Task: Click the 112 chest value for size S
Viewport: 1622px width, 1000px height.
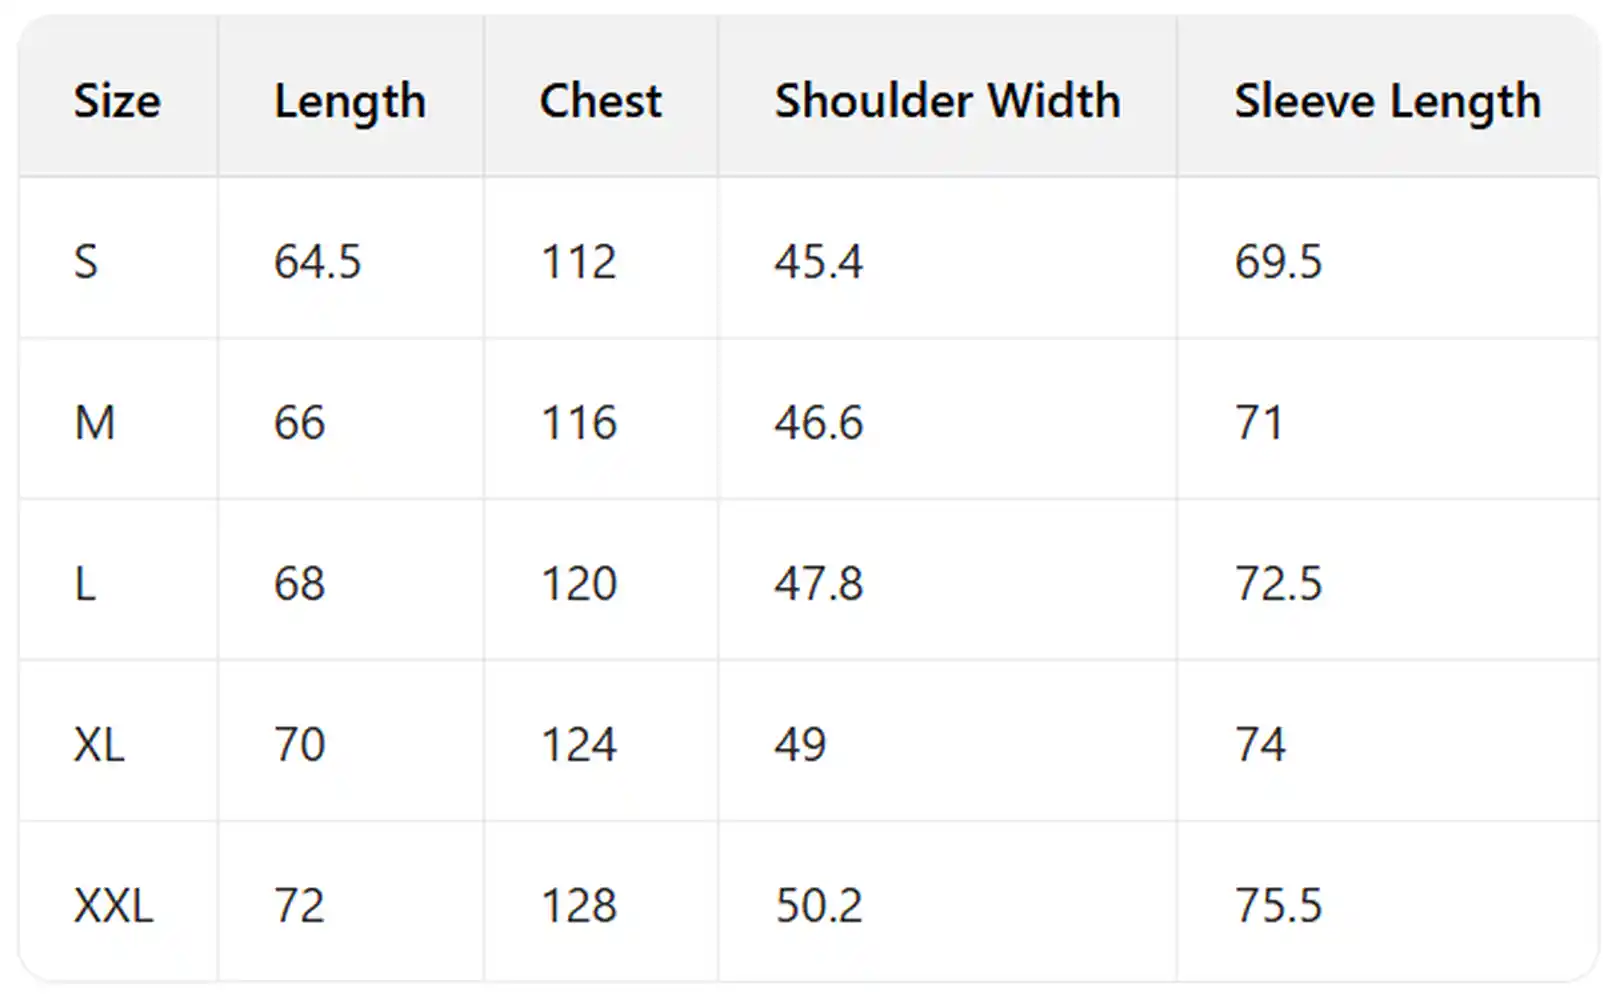Action: coord(578,262)
